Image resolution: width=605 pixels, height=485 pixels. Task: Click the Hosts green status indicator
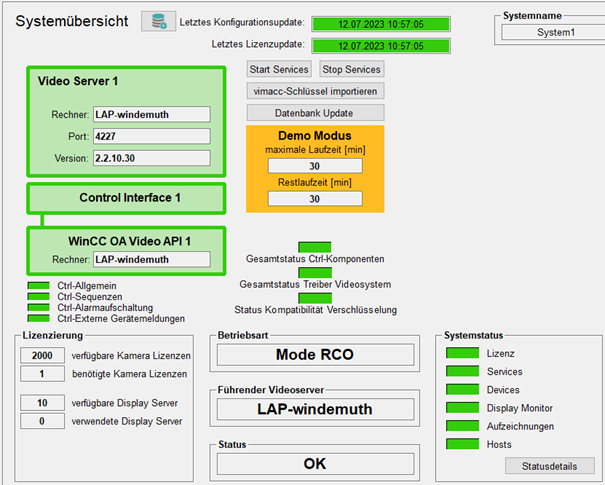point(461,443)
